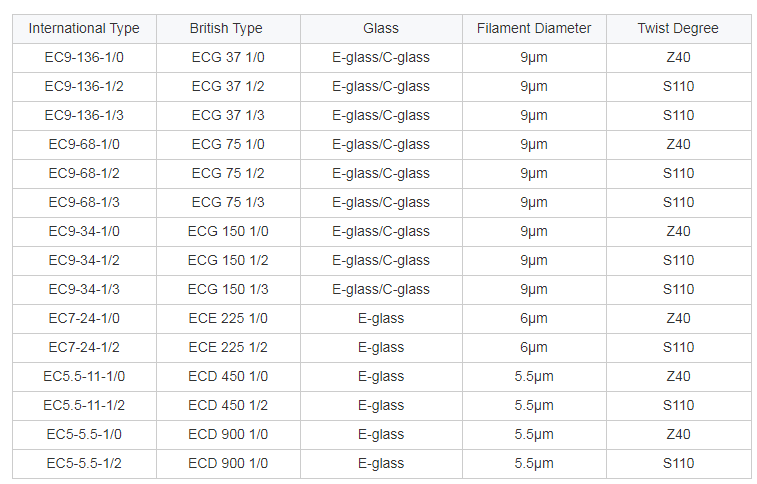Click the ECE 225 1/0 cell
The image size is (757, 484).
[x=228, y=318]
